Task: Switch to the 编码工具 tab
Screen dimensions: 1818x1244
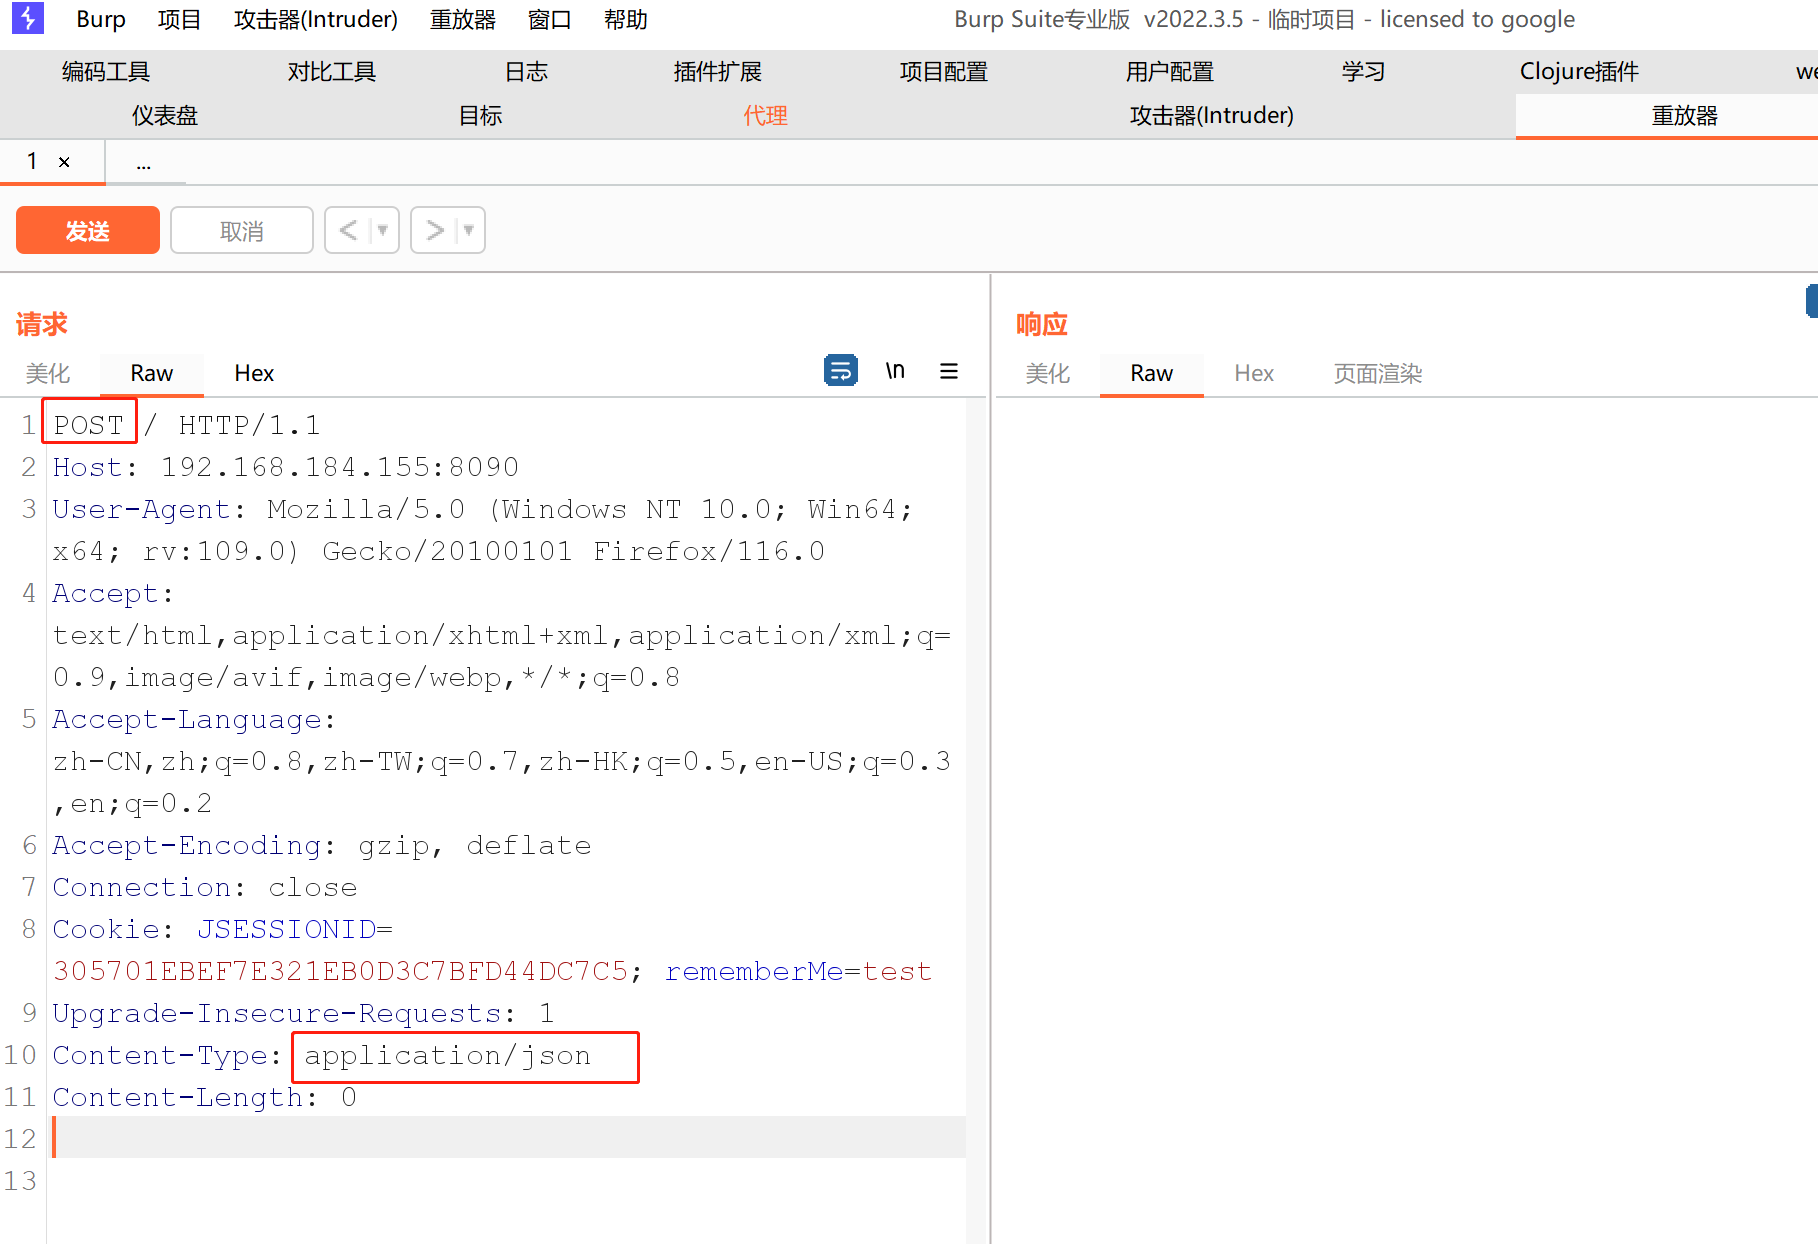Action: pos(106,72)
